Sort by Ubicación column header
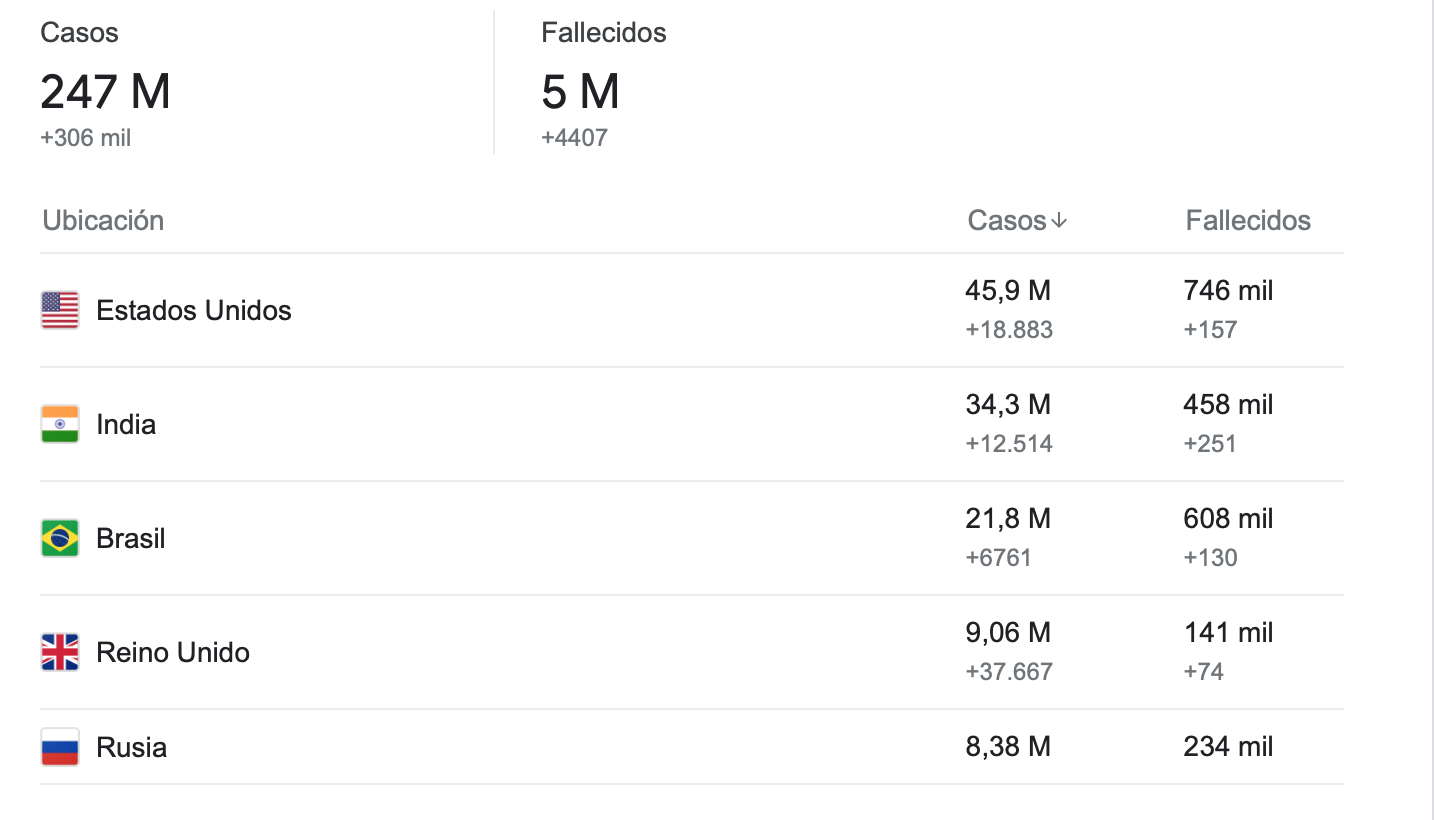1434x820 pixels. [x=103, y=220]
